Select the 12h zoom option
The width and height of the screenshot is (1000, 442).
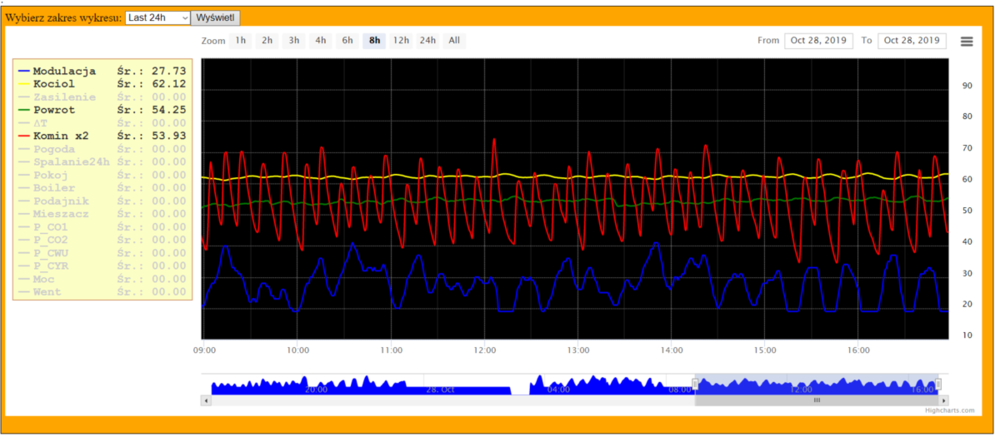[x=401, y=41]
